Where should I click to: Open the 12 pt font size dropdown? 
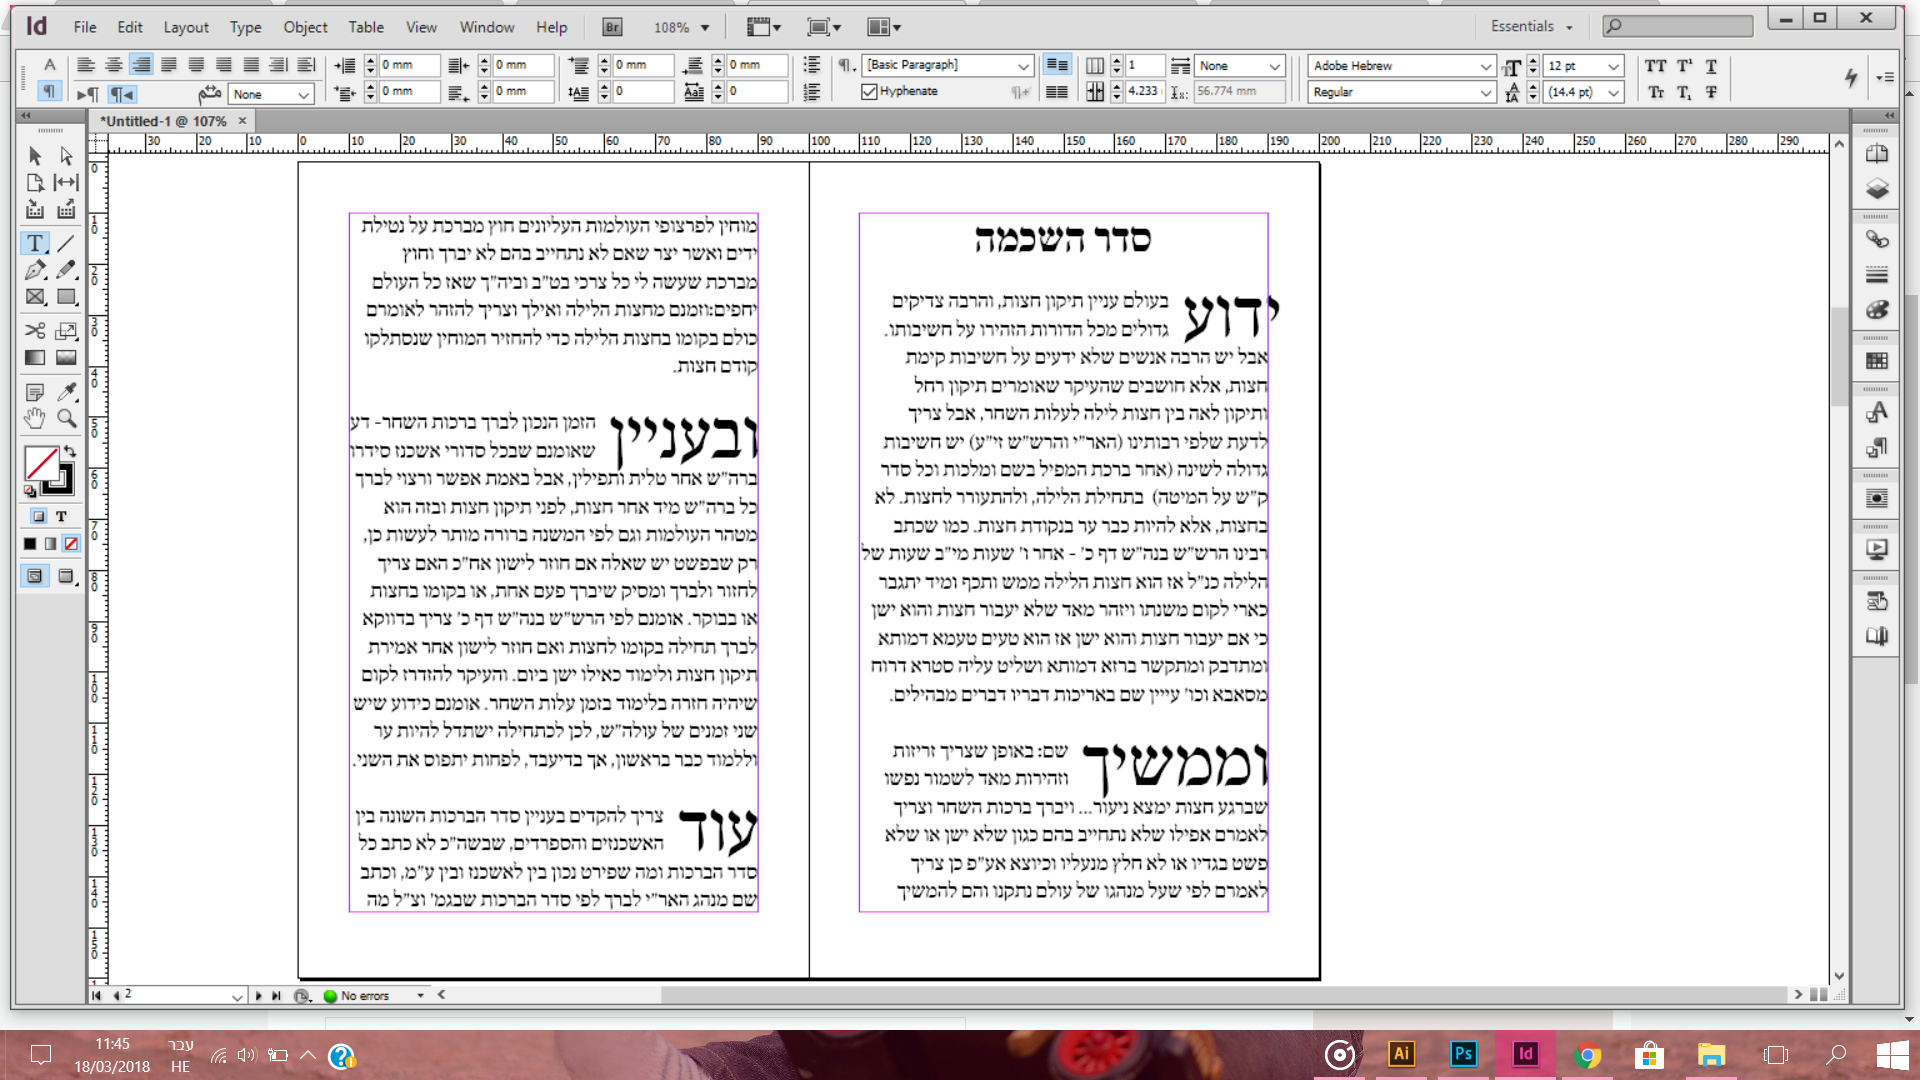point(1613,66)
